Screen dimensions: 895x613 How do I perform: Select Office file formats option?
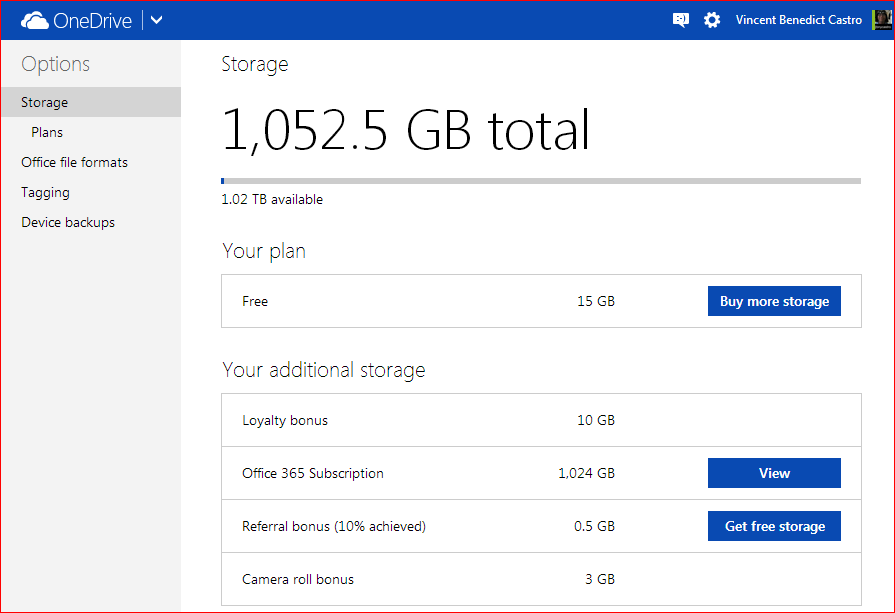(73, 161)
